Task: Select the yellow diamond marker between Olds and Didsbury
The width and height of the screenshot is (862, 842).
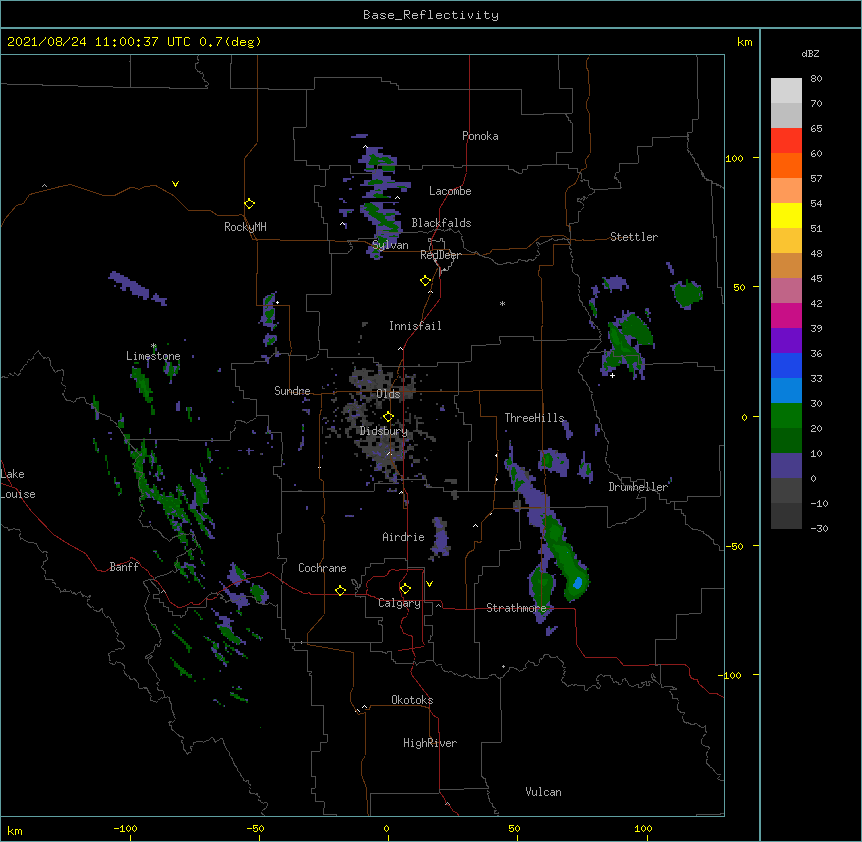Action: pos(388,417)
